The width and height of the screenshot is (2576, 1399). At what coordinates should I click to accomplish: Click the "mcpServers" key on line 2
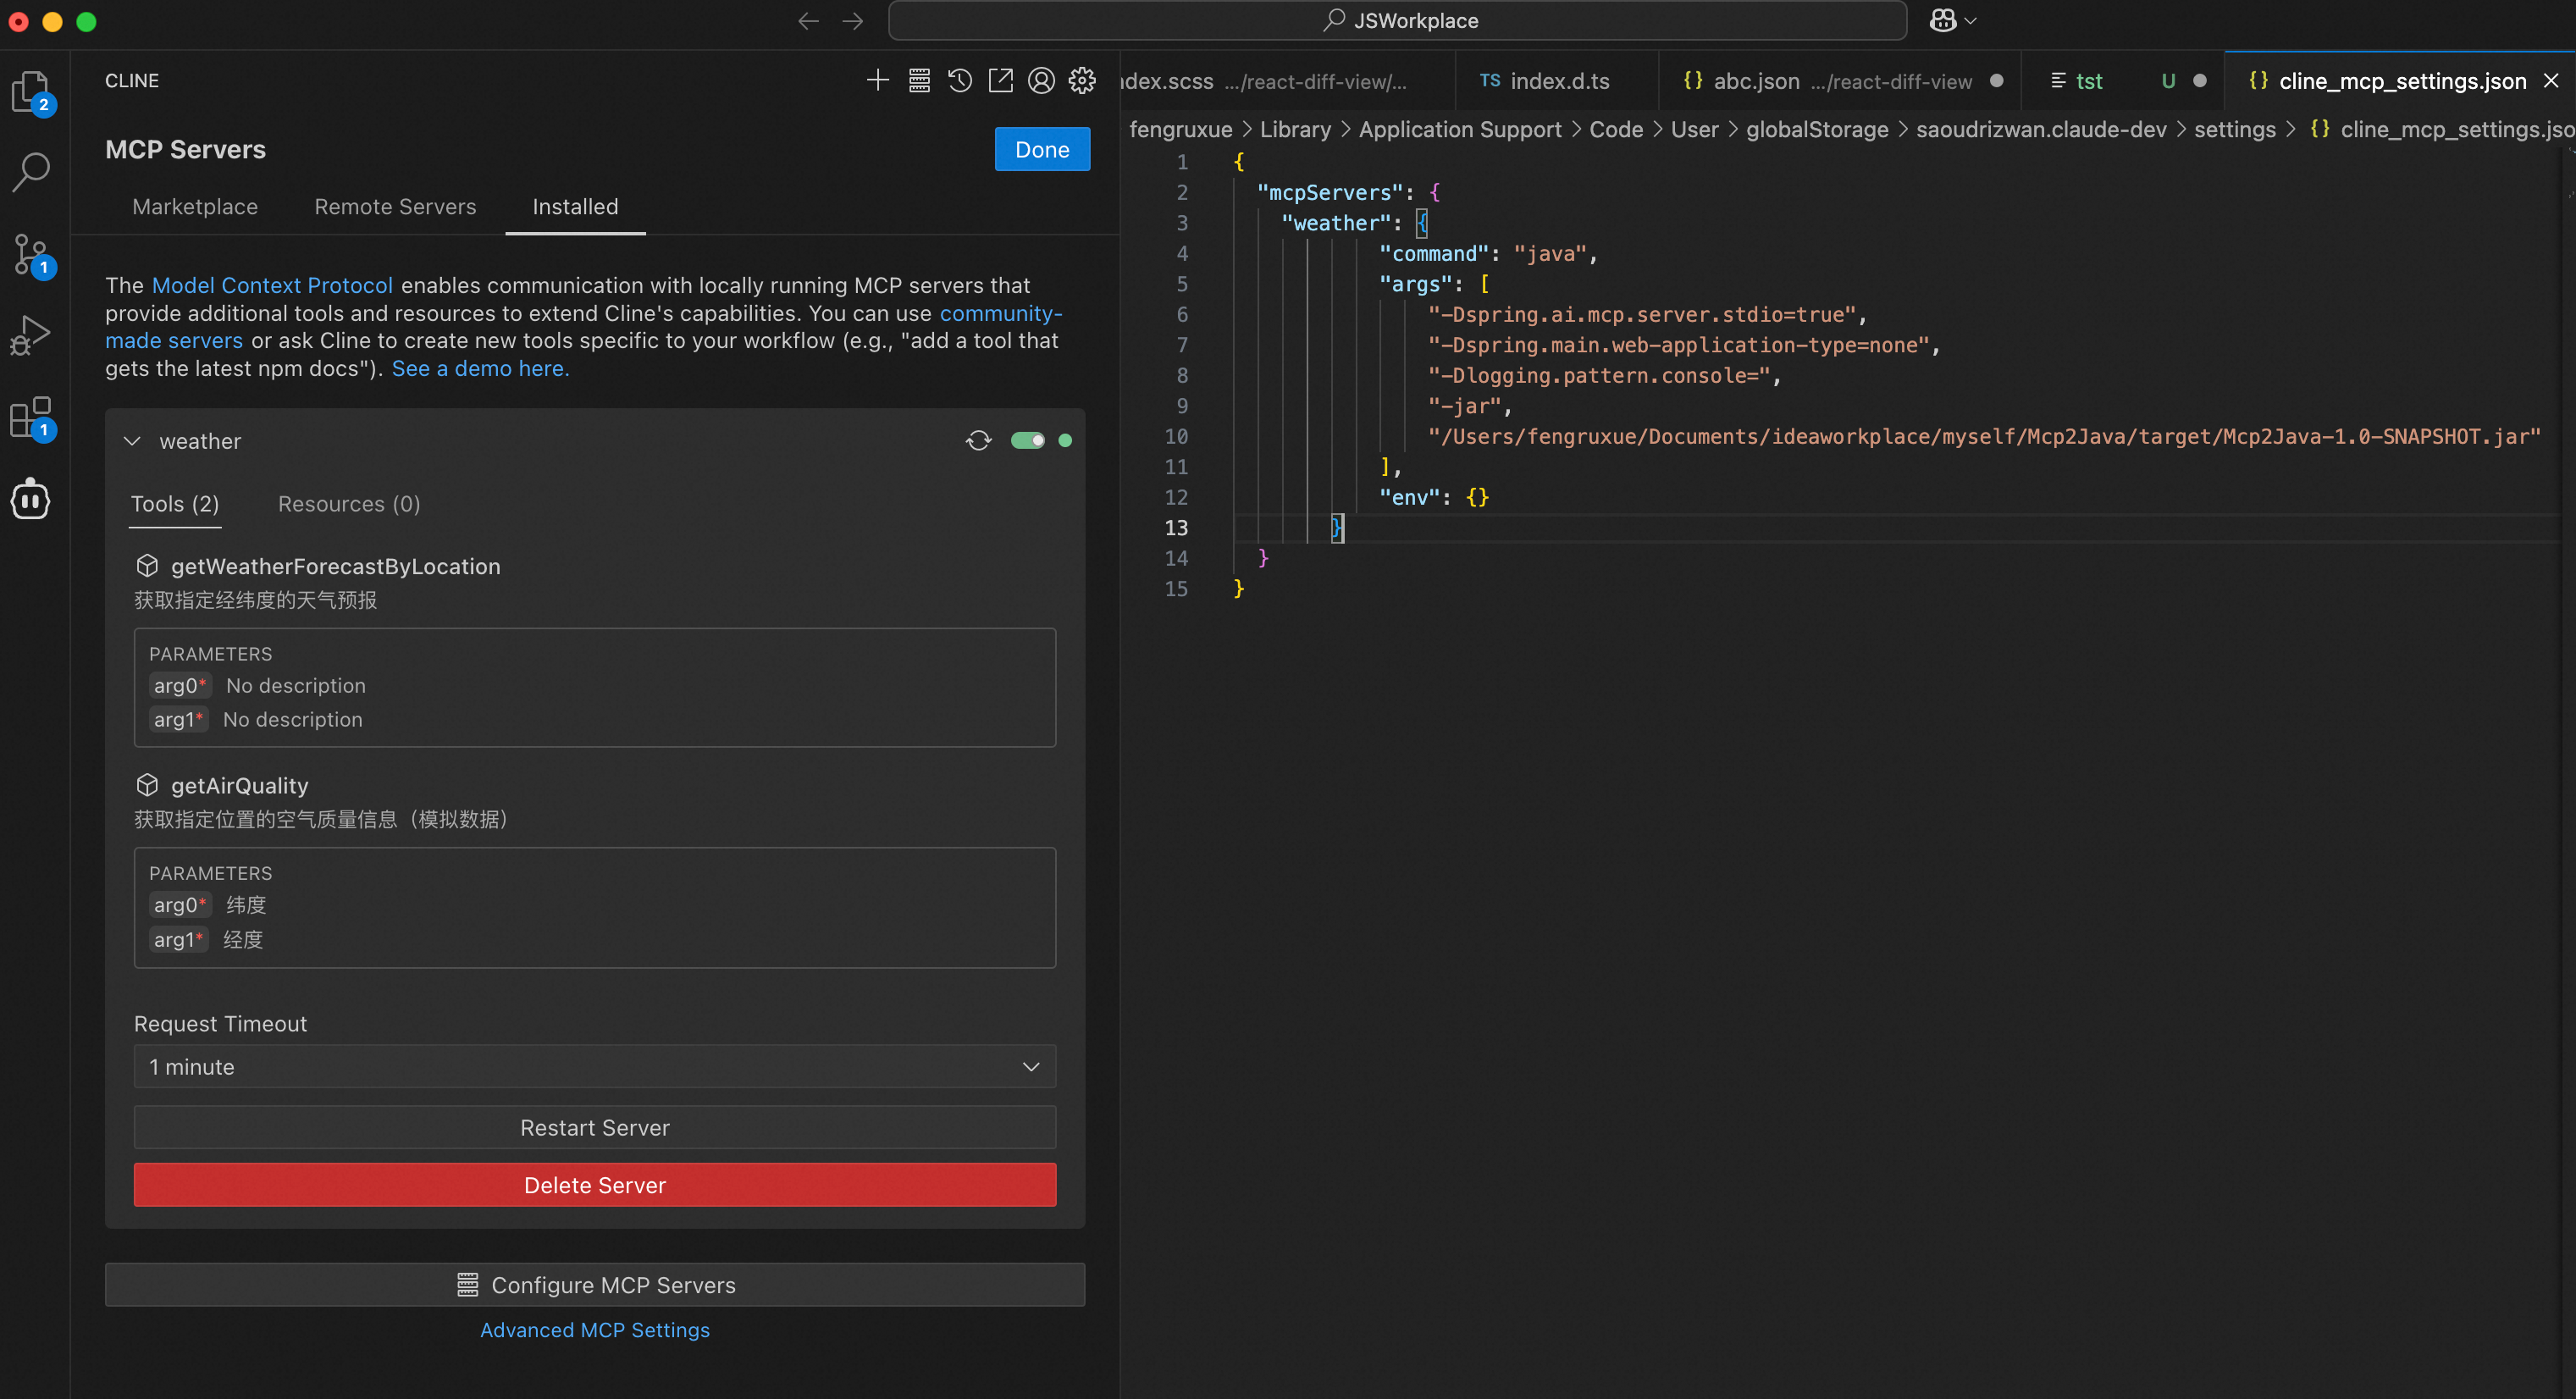(1330, 192)
